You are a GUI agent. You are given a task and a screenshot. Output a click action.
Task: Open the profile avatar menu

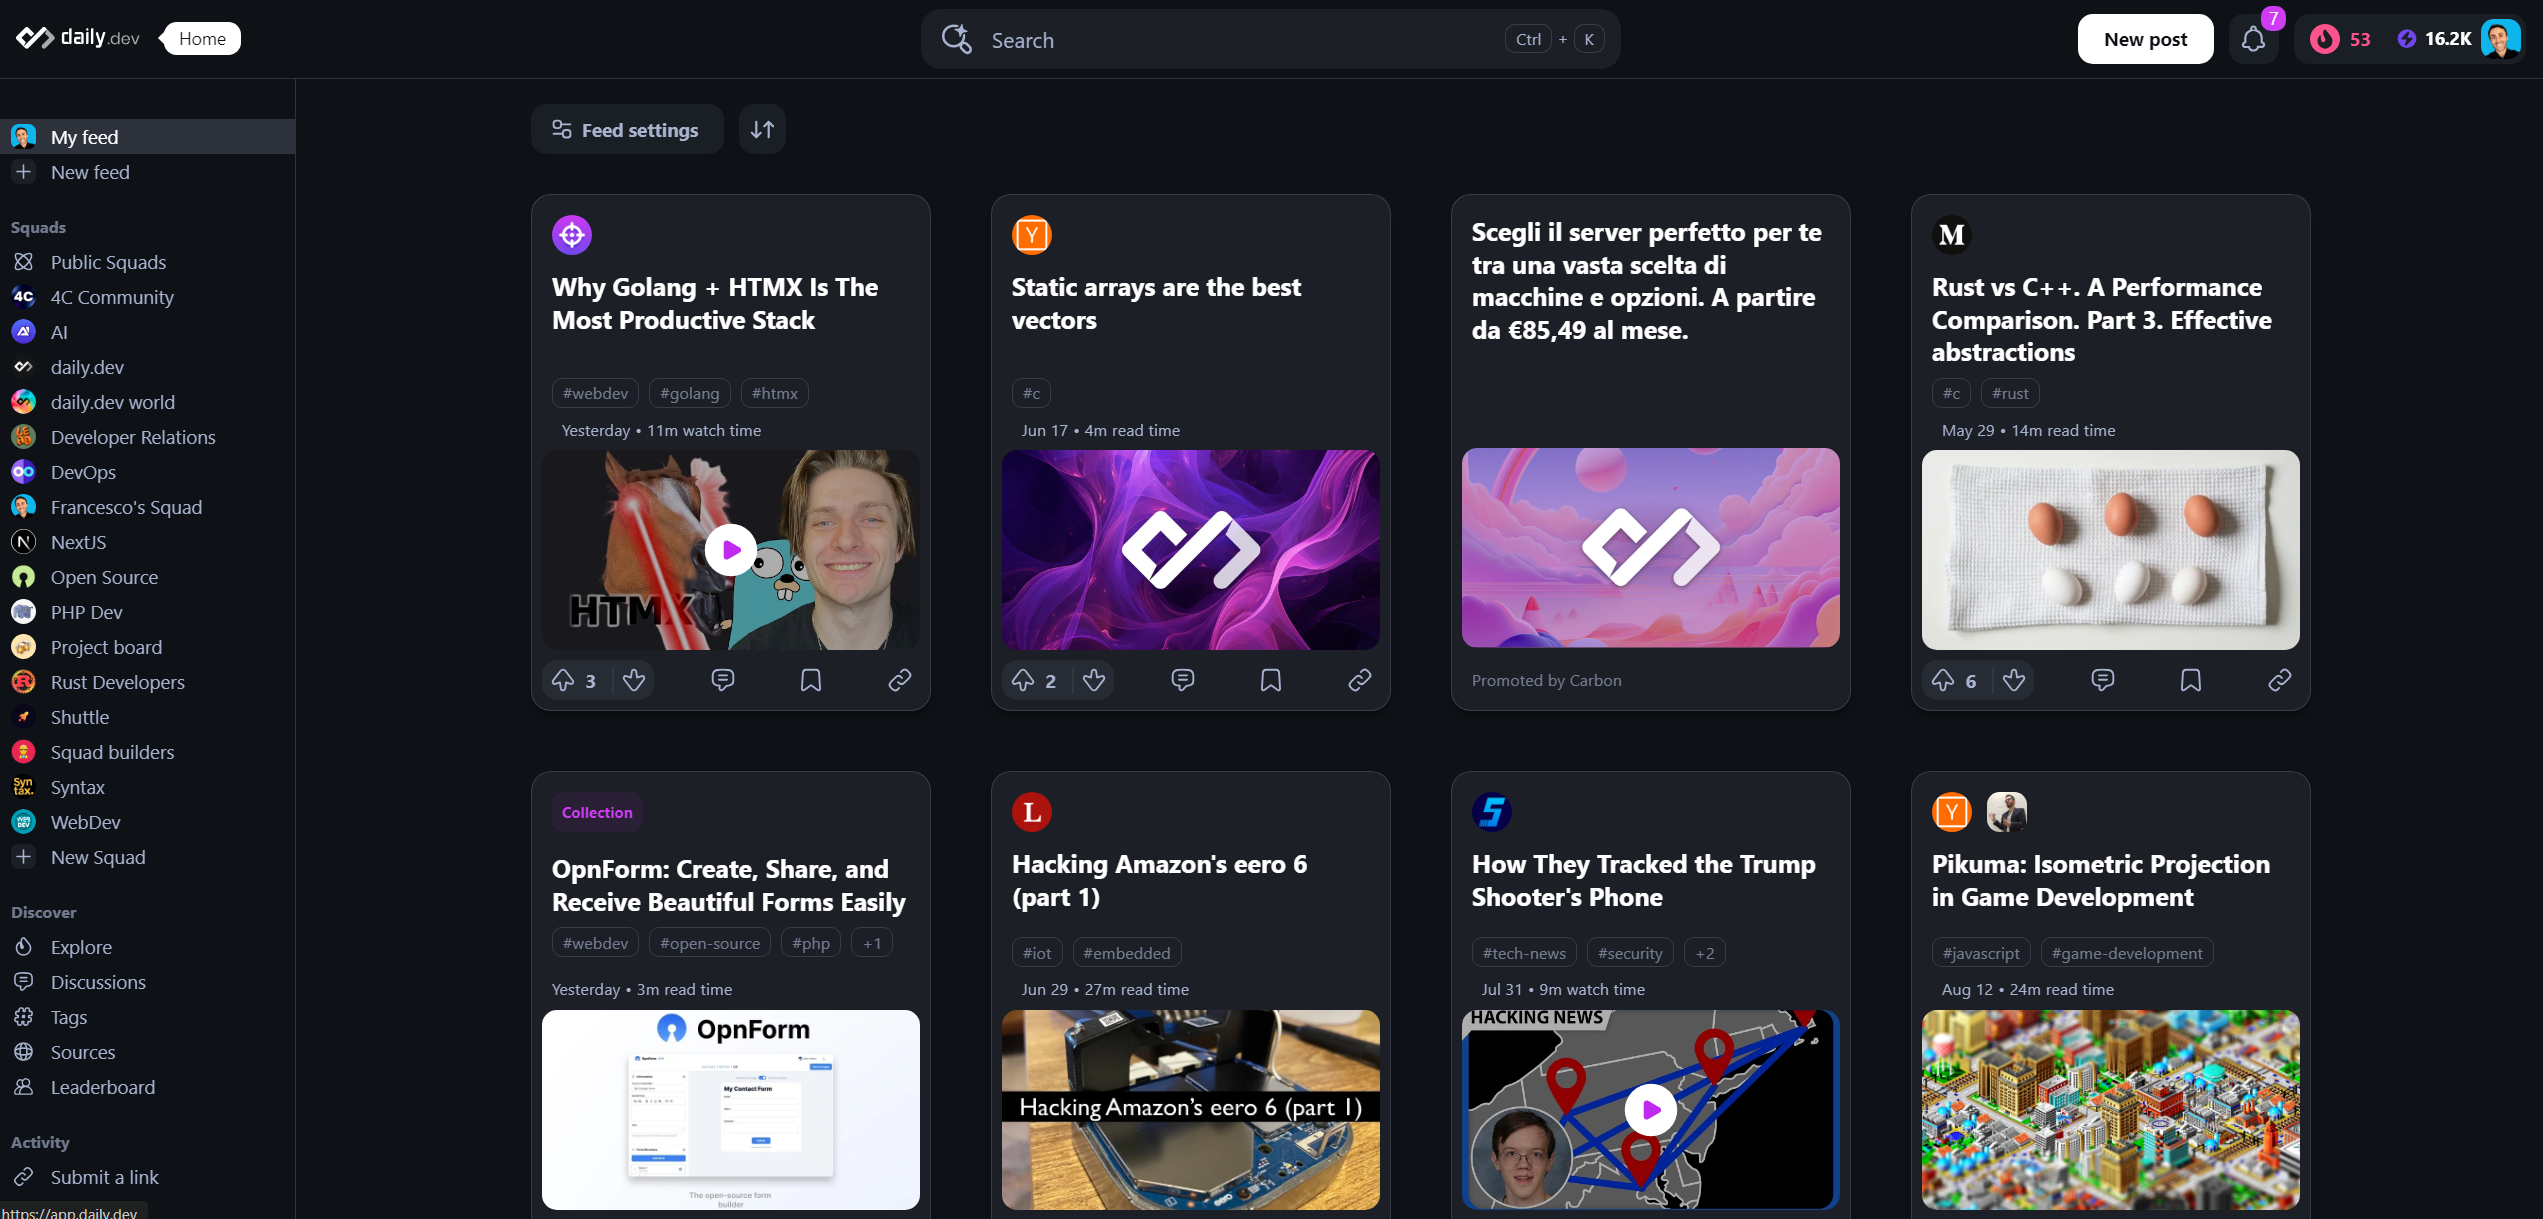coord(2500,39)
